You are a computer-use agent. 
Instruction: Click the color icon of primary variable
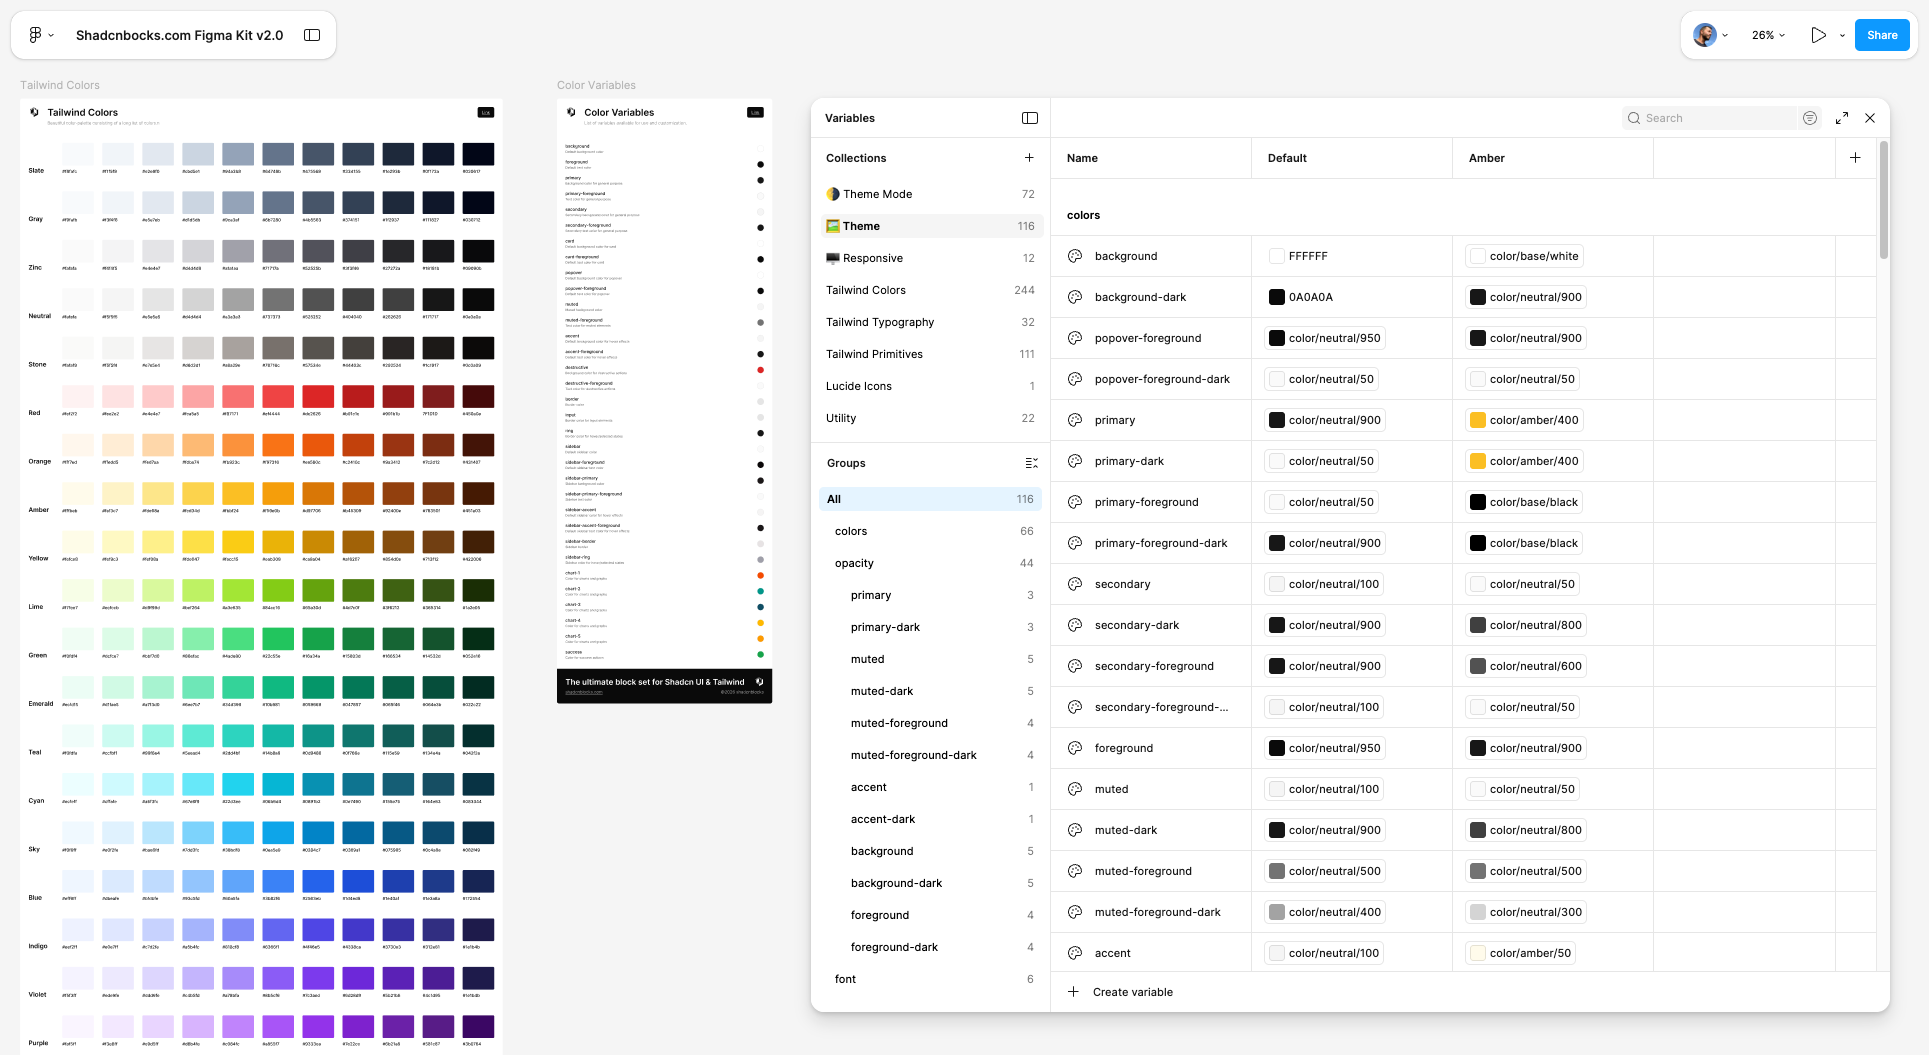(x=1075, y=420)
